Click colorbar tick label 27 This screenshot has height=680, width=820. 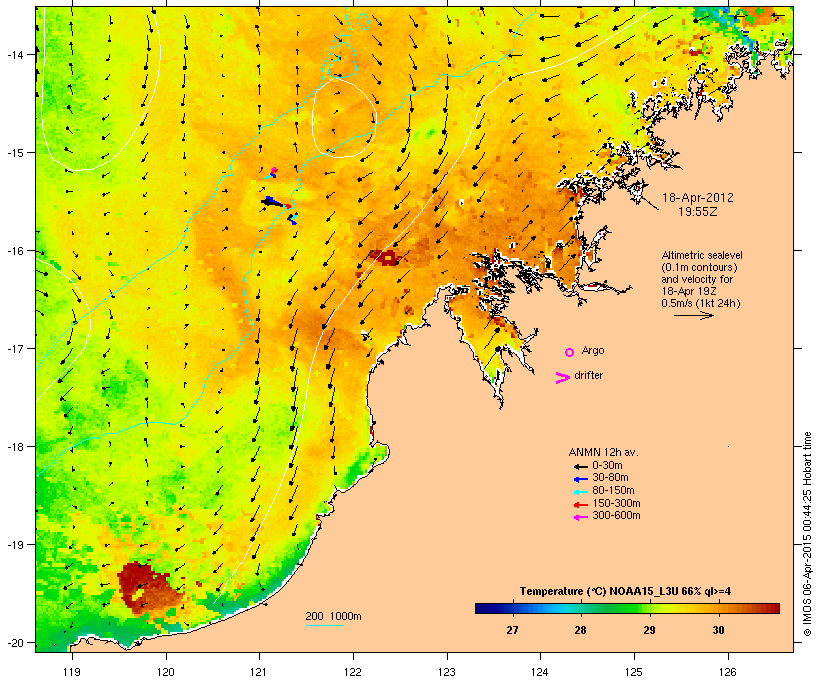[x=512, y=630]
